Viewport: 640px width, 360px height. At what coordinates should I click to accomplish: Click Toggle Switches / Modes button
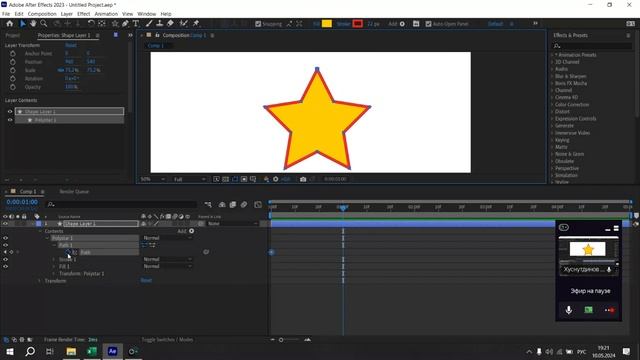pos(167,340)
